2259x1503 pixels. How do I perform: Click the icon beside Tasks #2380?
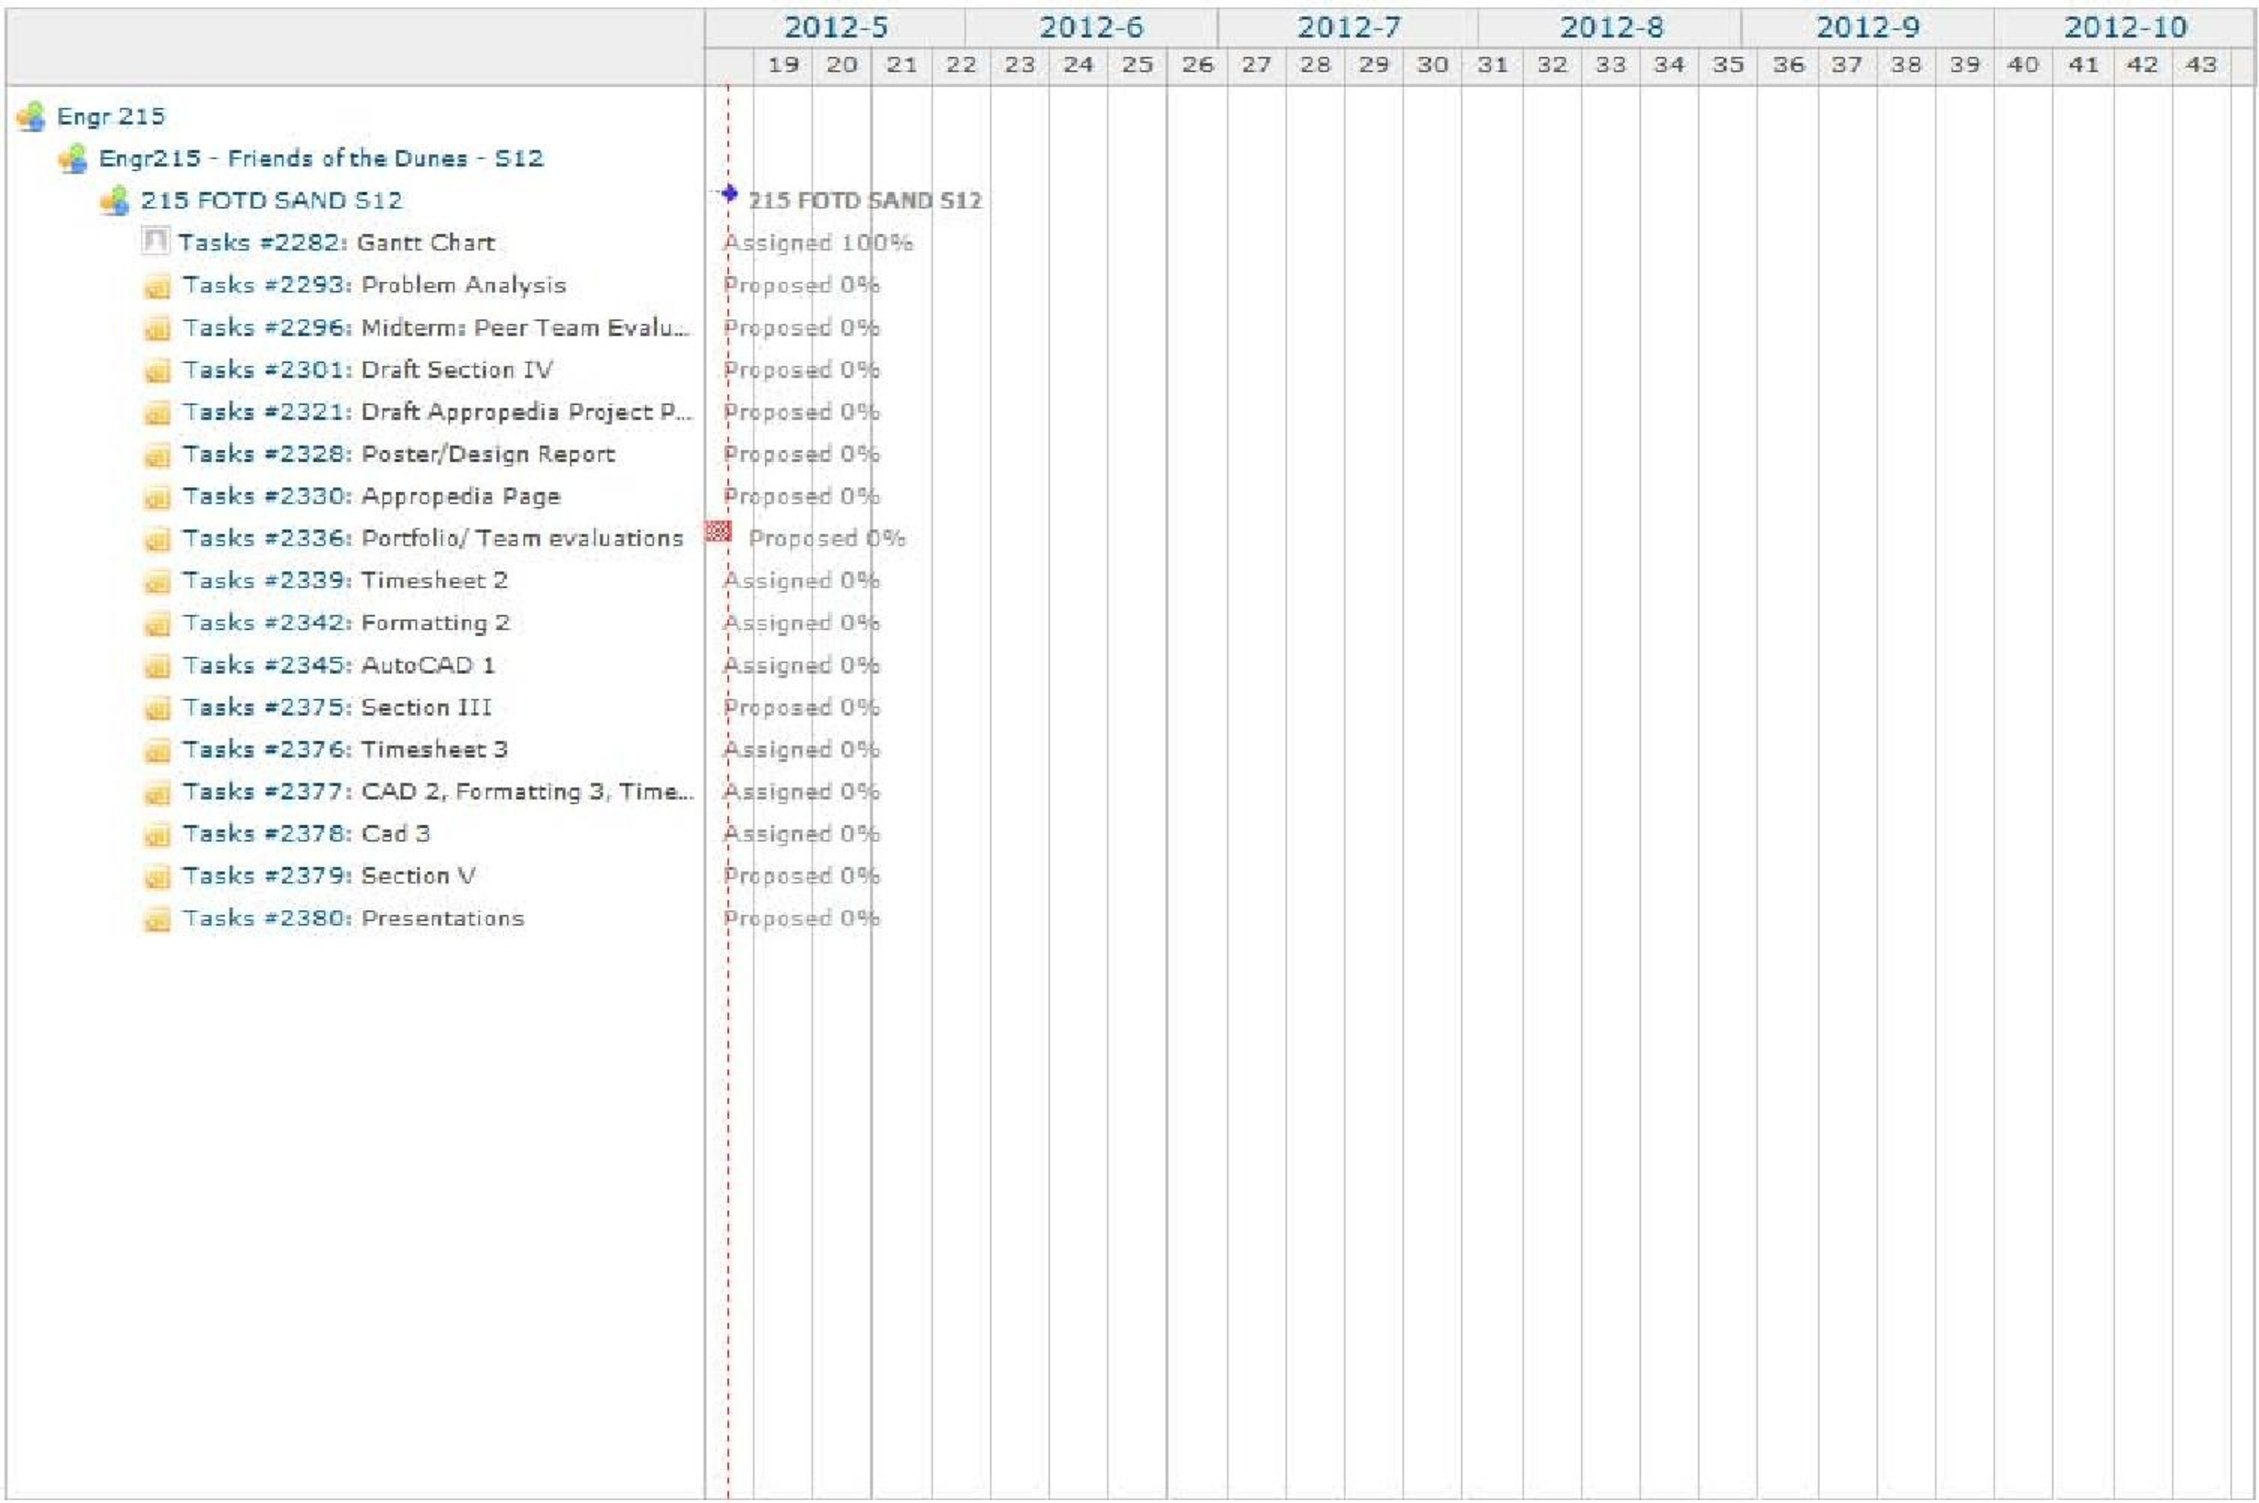click(157, 920)
